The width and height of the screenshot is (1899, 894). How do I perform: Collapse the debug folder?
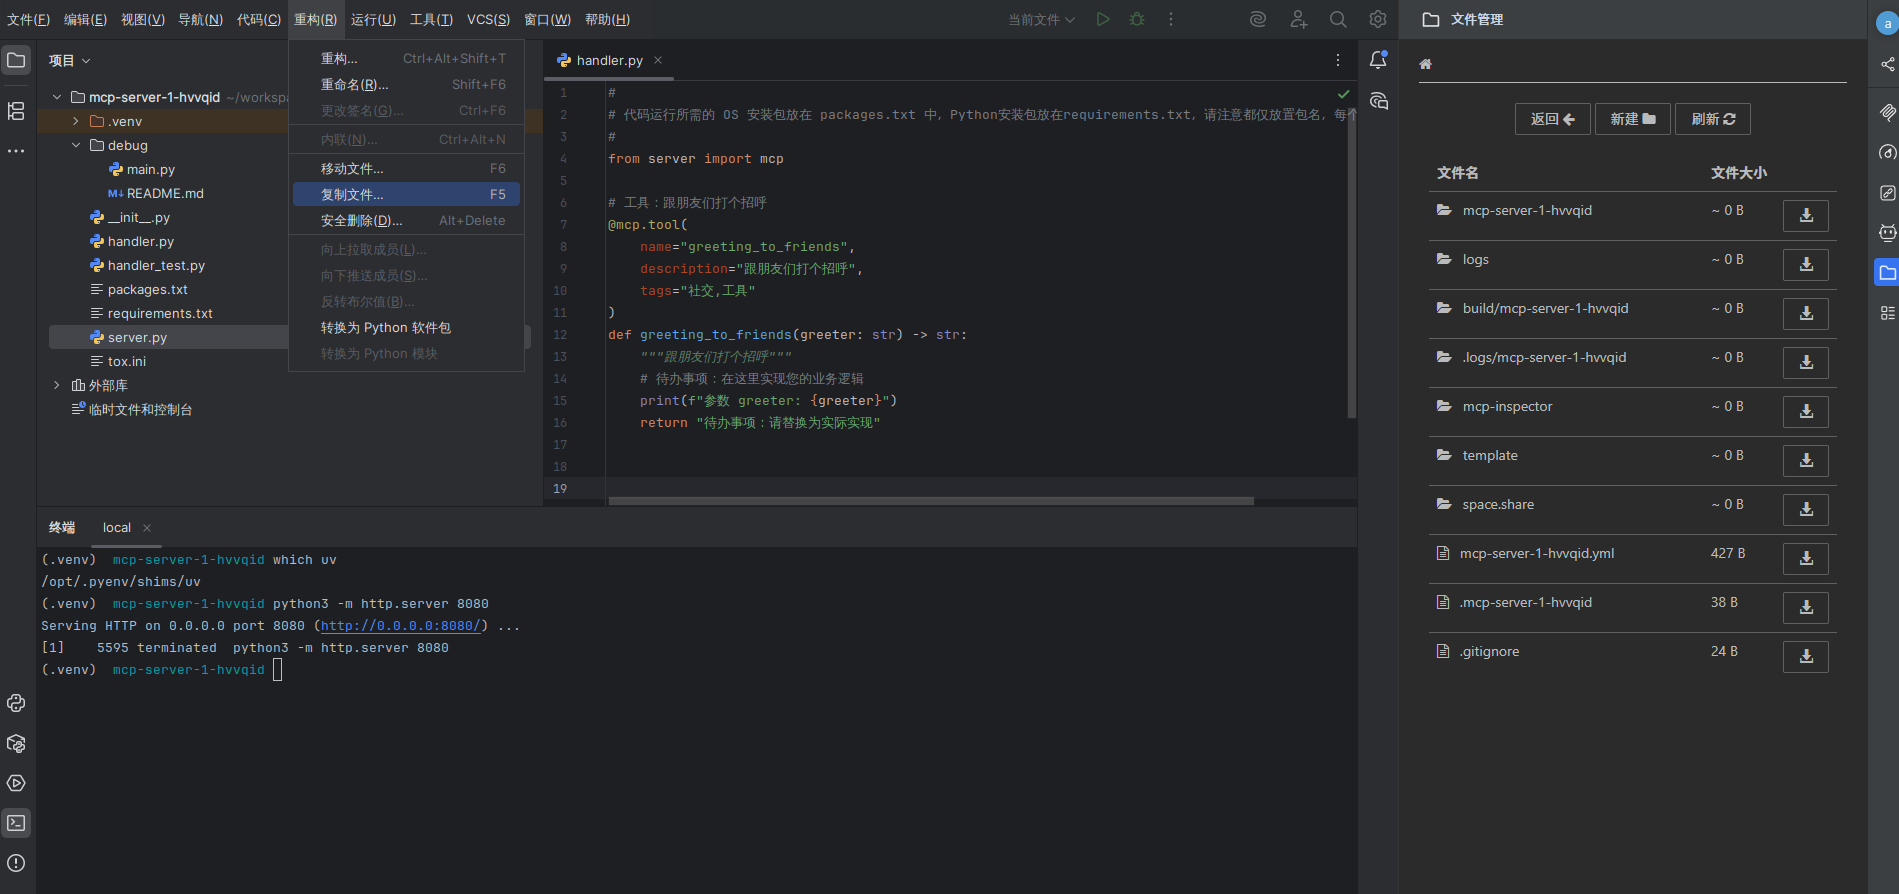tap(76, 145)
